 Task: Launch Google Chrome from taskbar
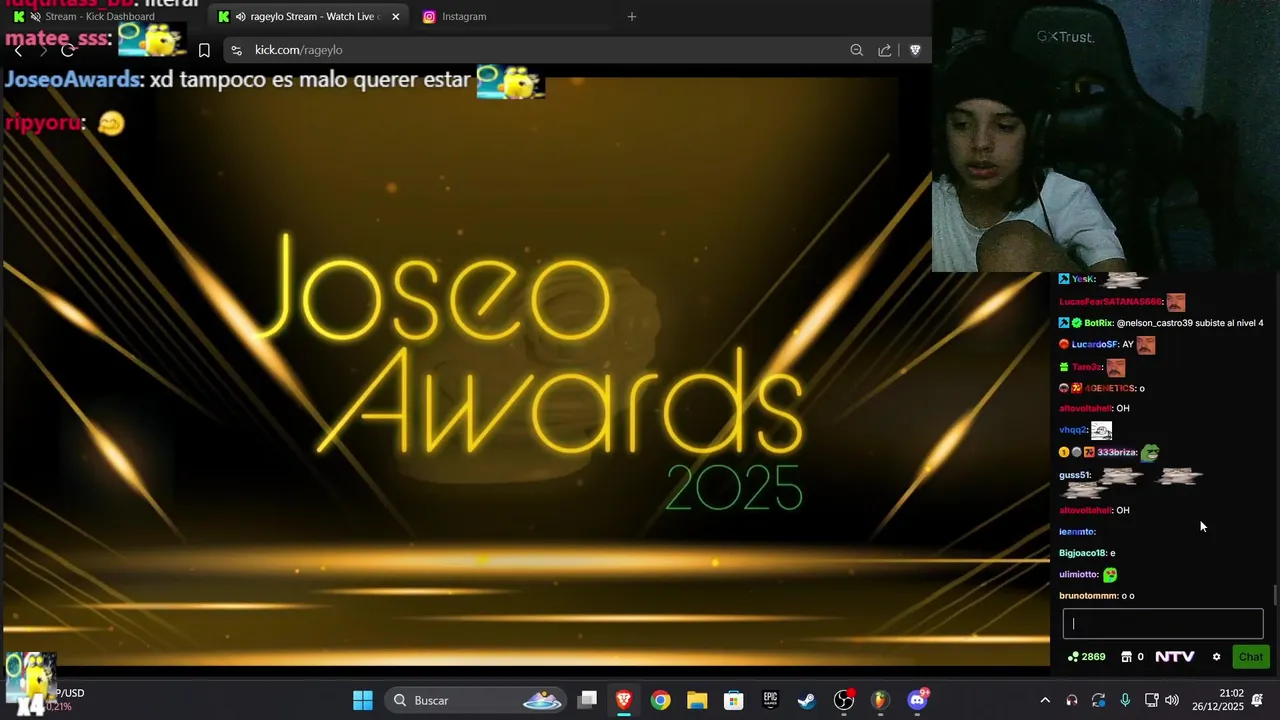pos(661,700)
